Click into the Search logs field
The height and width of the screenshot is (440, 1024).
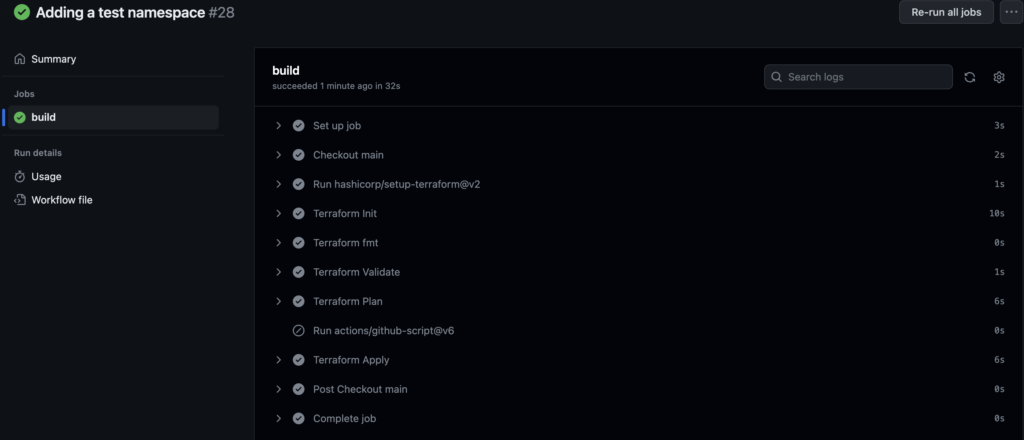[858, 77]
